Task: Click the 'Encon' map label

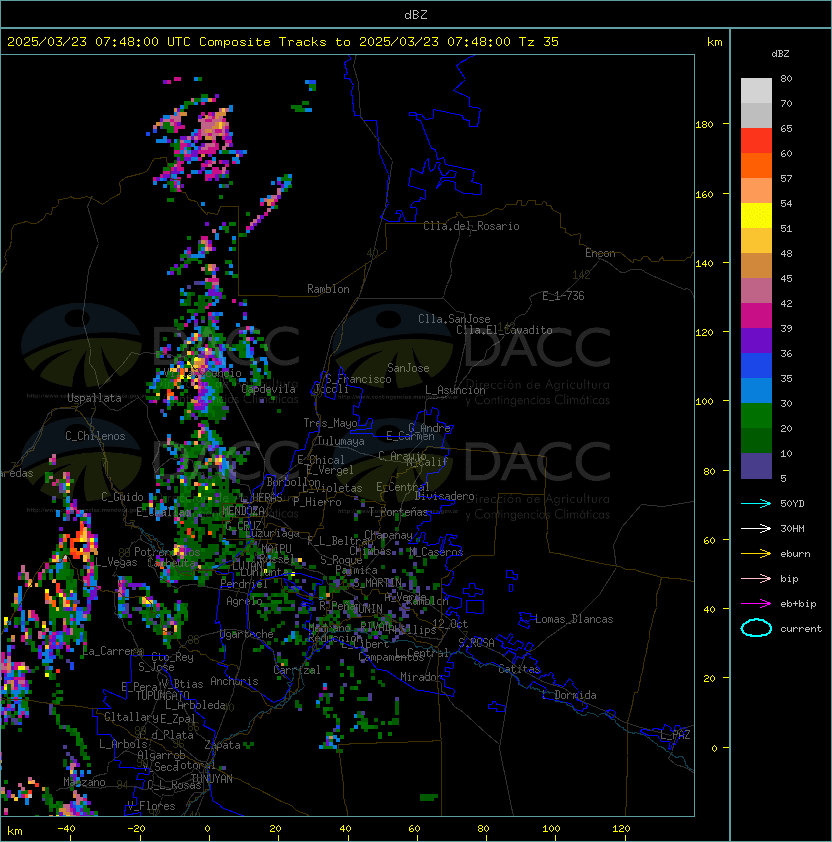Action: 600,253
